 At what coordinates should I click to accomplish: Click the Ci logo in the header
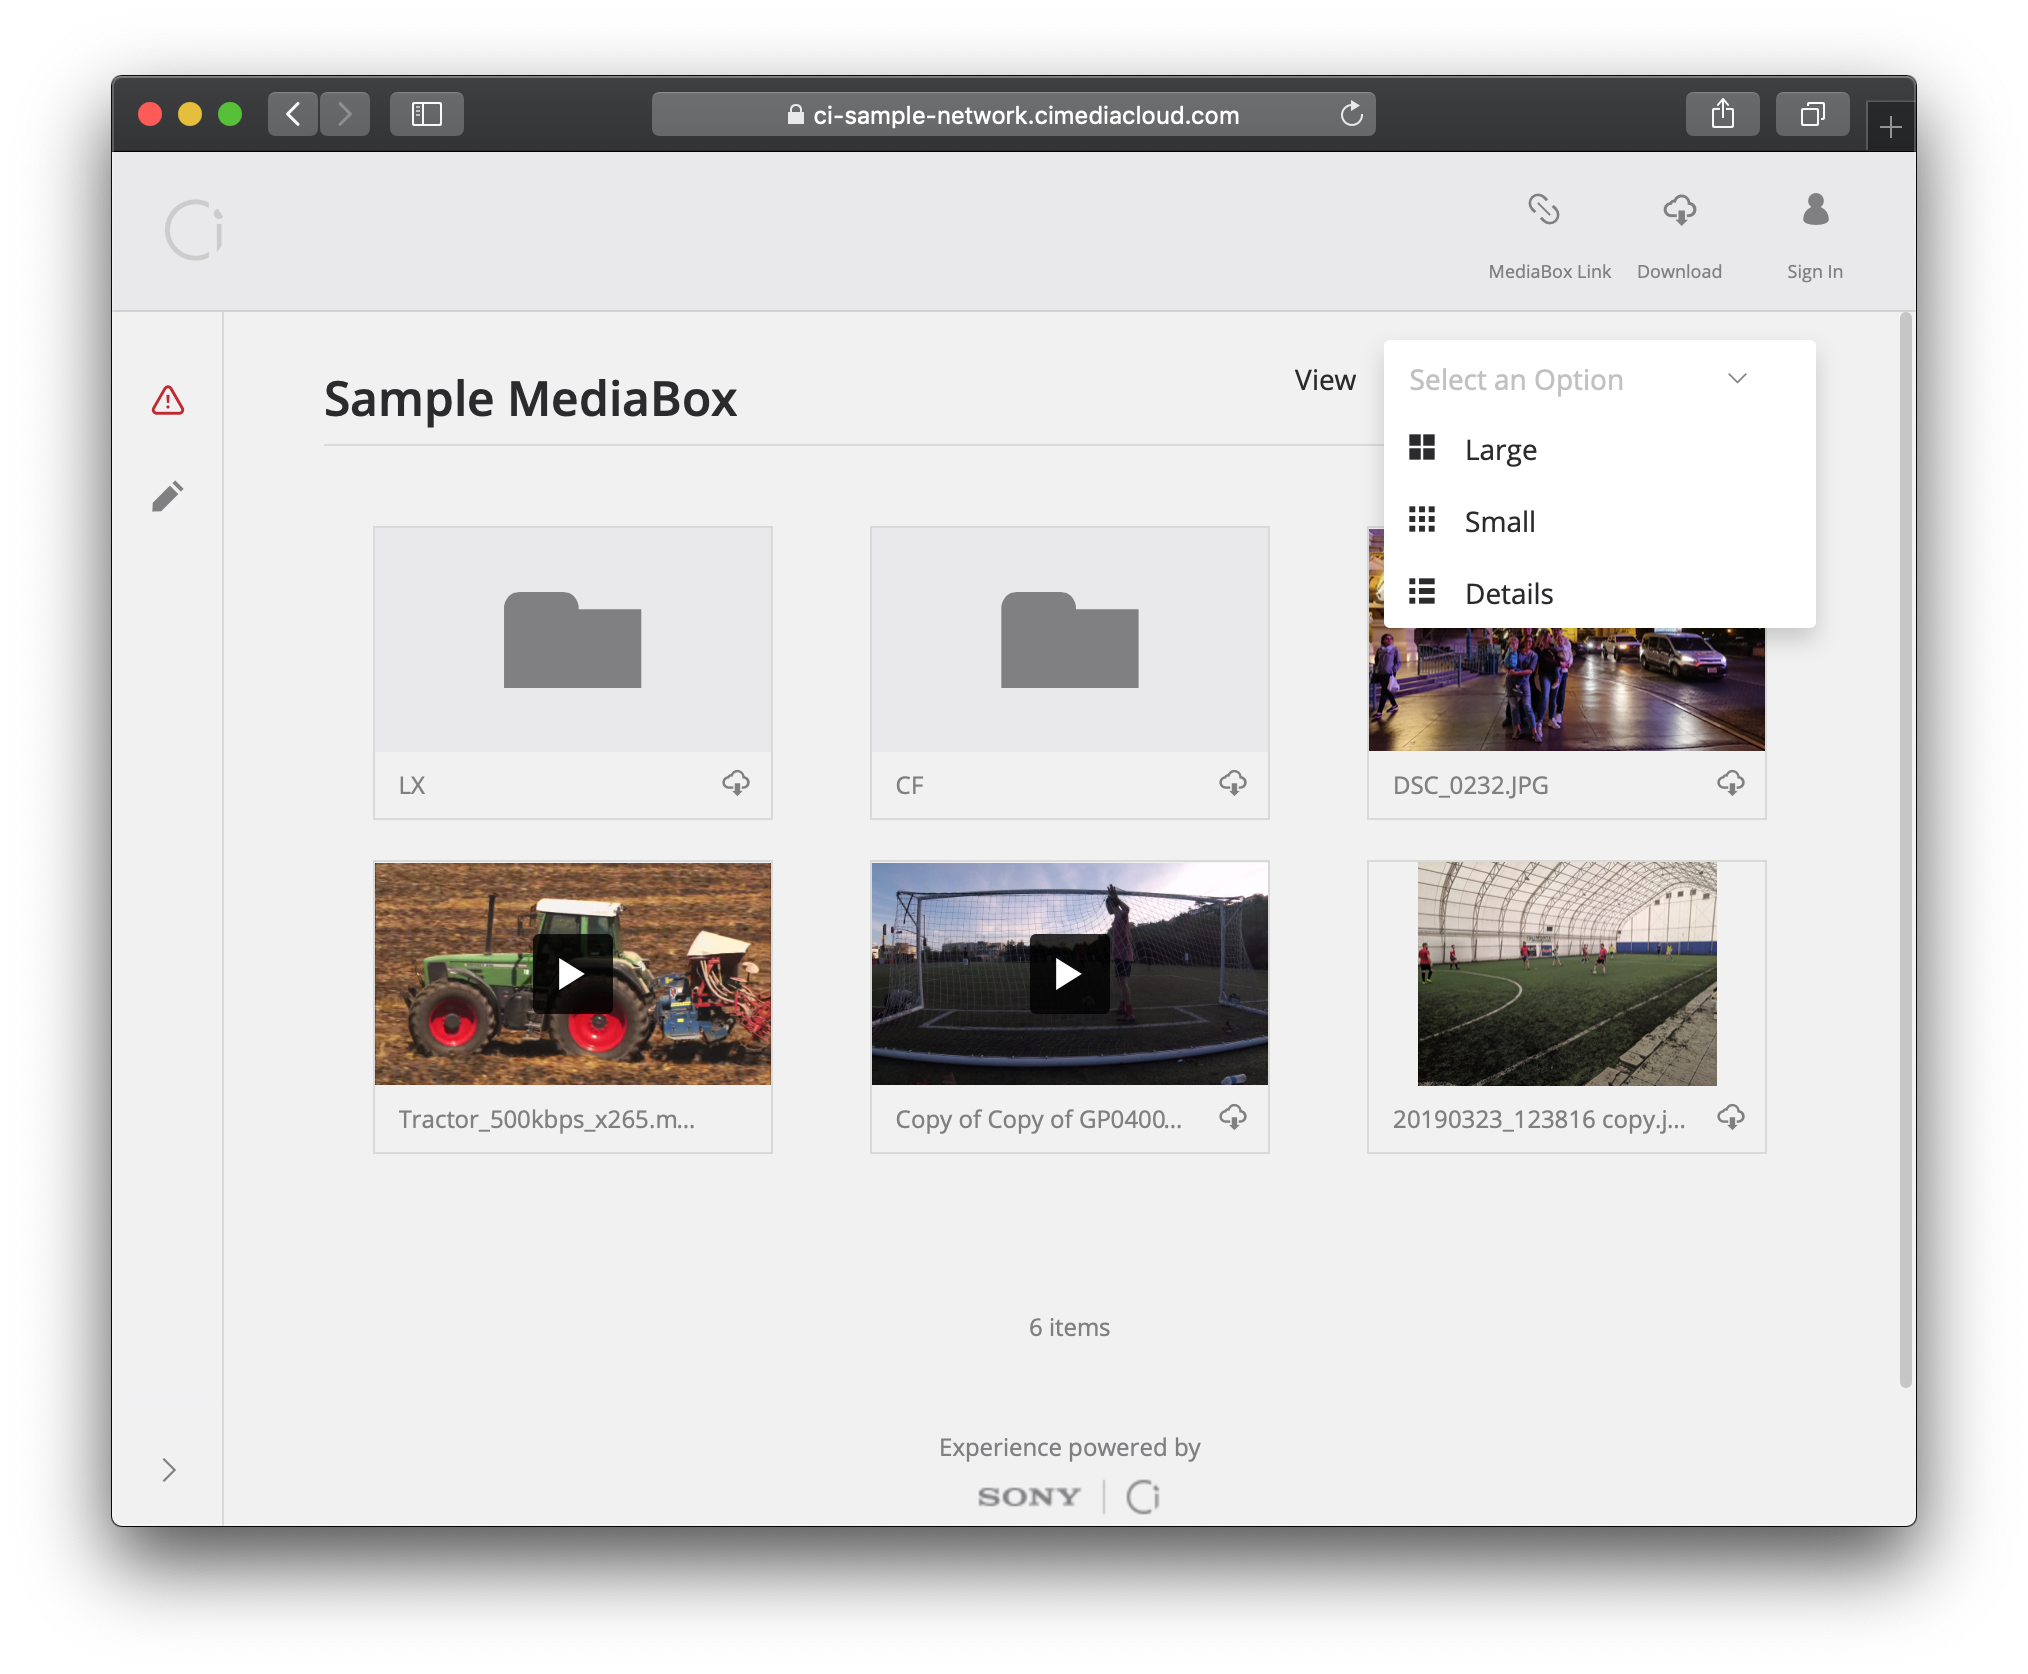(x=196, y=228)
